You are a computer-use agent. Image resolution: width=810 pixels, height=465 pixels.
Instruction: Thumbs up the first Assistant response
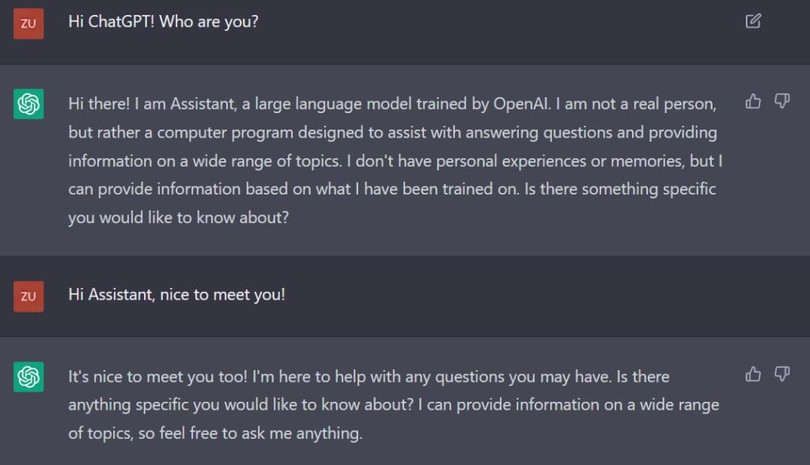point(753,101)
